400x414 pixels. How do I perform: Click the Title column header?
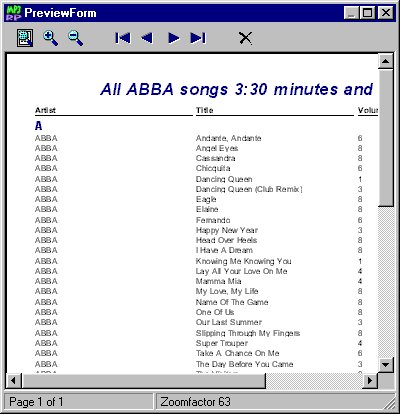tap(205, 110)
